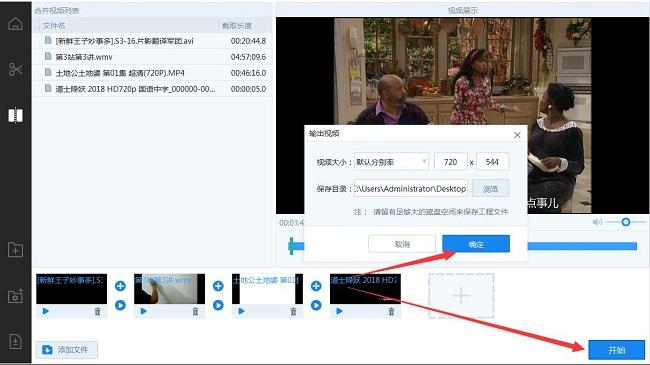Delete the 第3站第3讲.wmv clip

coord(195,311)
